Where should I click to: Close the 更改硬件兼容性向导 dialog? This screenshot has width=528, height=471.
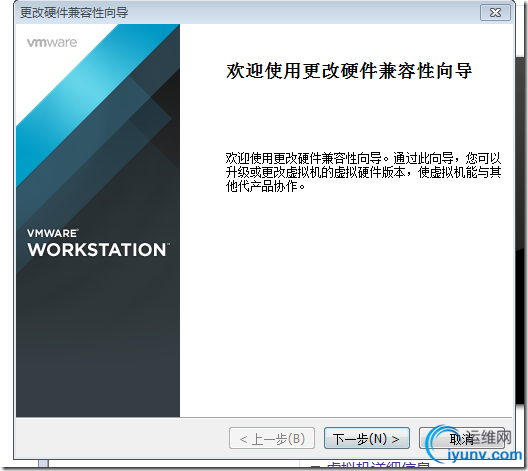coord(495,13)
